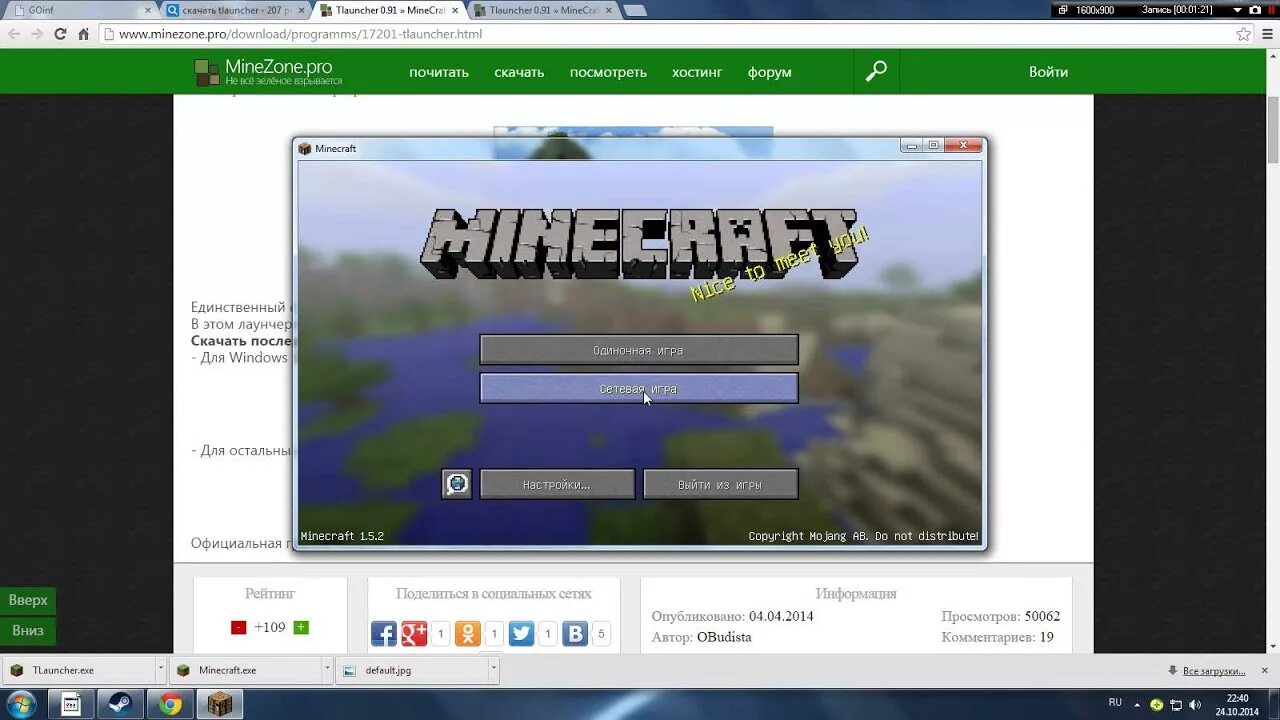Screen dimensions: 1280x720
Task: Close the Chrome downloads bar
Action: (1265, 670)
